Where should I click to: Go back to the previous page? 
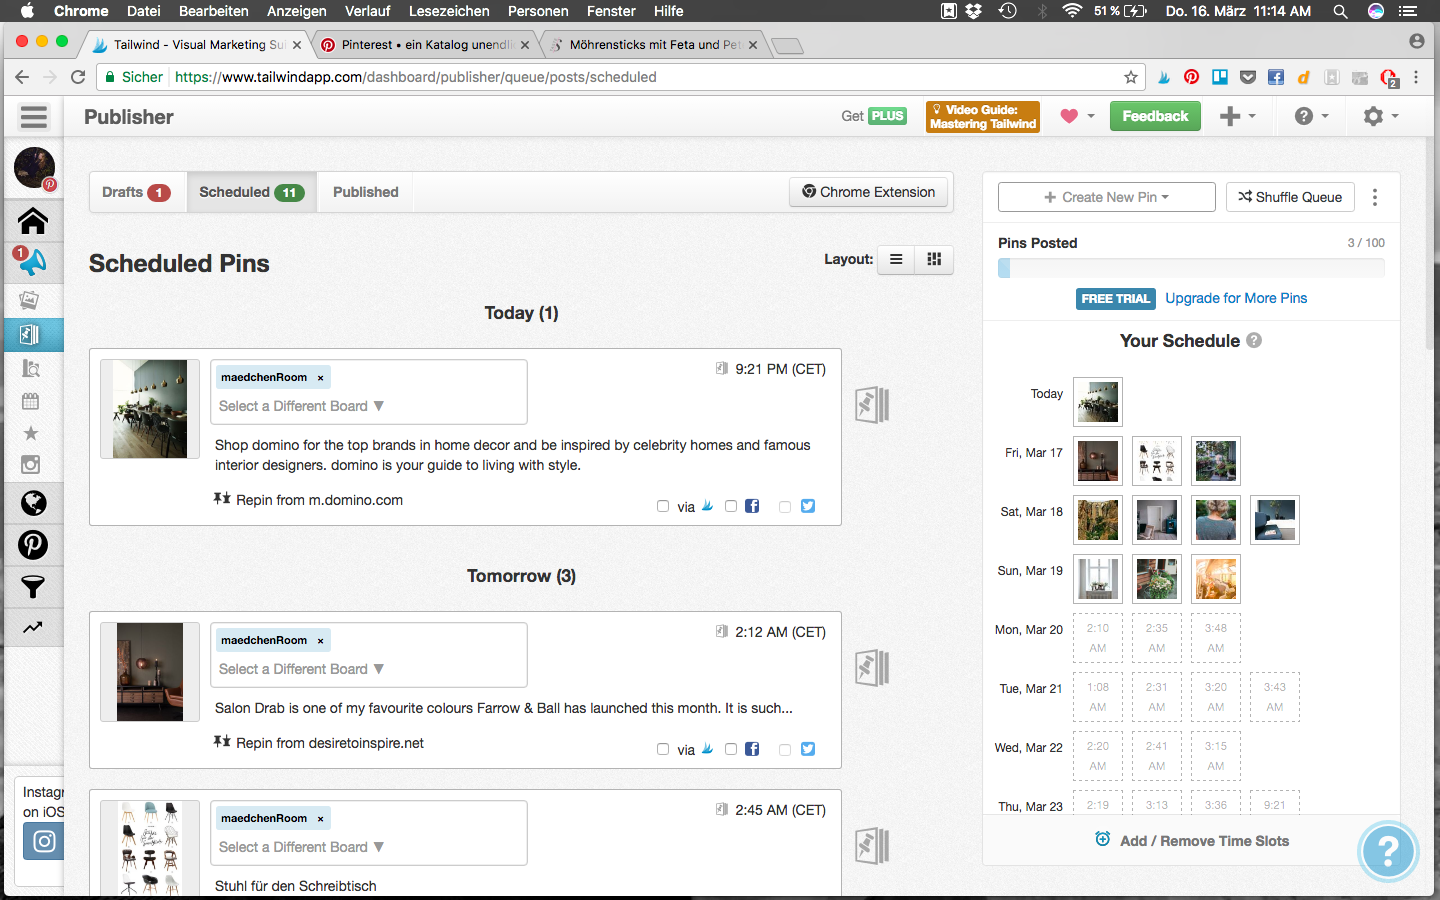point(22,77)
